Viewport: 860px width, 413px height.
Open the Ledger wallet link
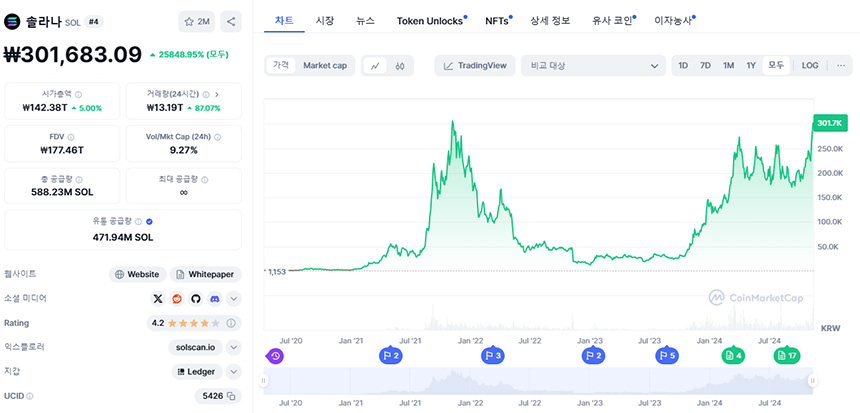(x=197, y=371)
